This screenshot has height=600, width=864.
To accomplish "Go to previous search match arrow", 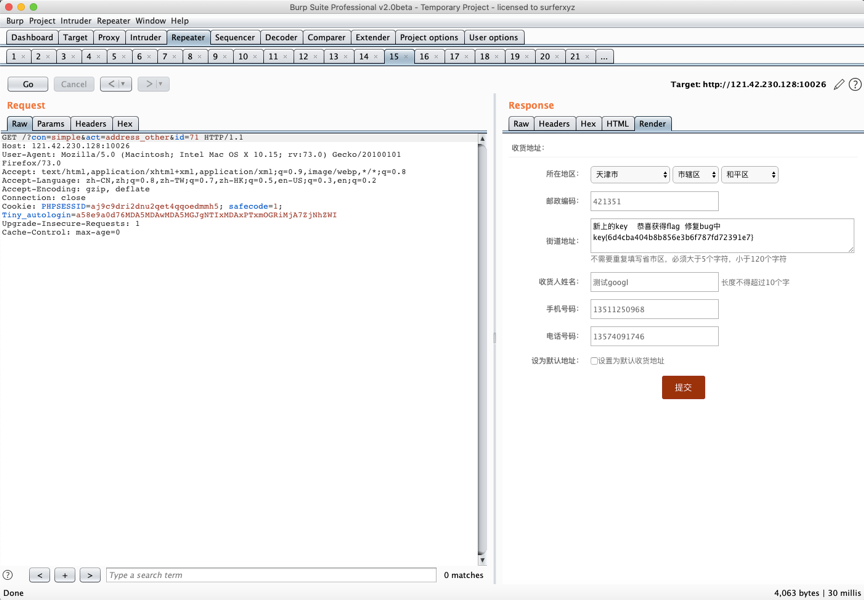I will tap(39, 575).
